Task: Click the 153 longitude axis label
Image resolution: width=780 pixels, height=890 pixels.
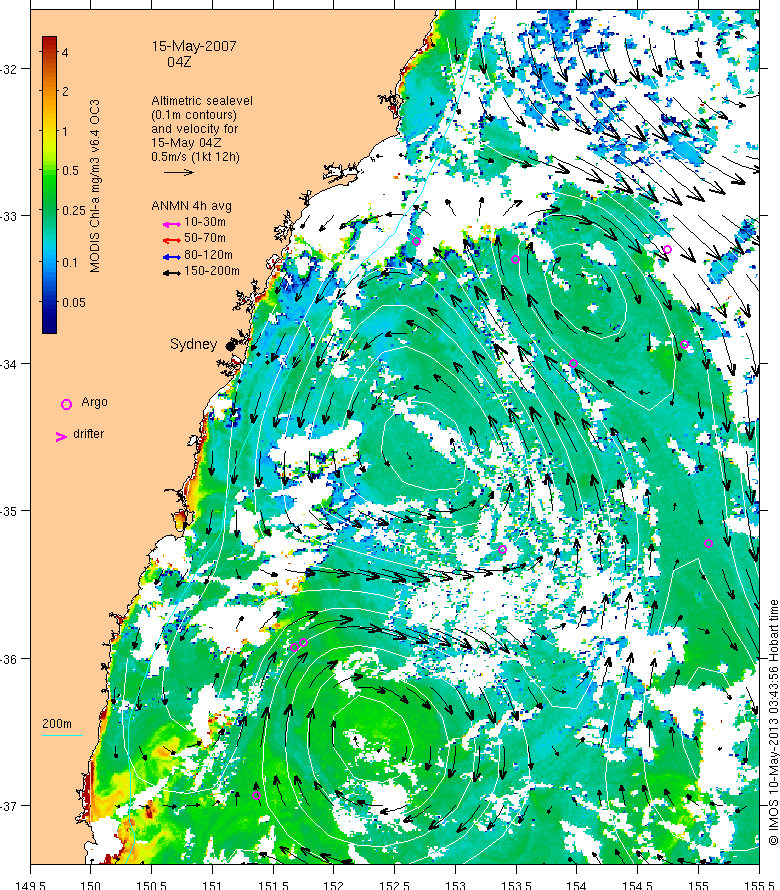Action: coord(455,885)
